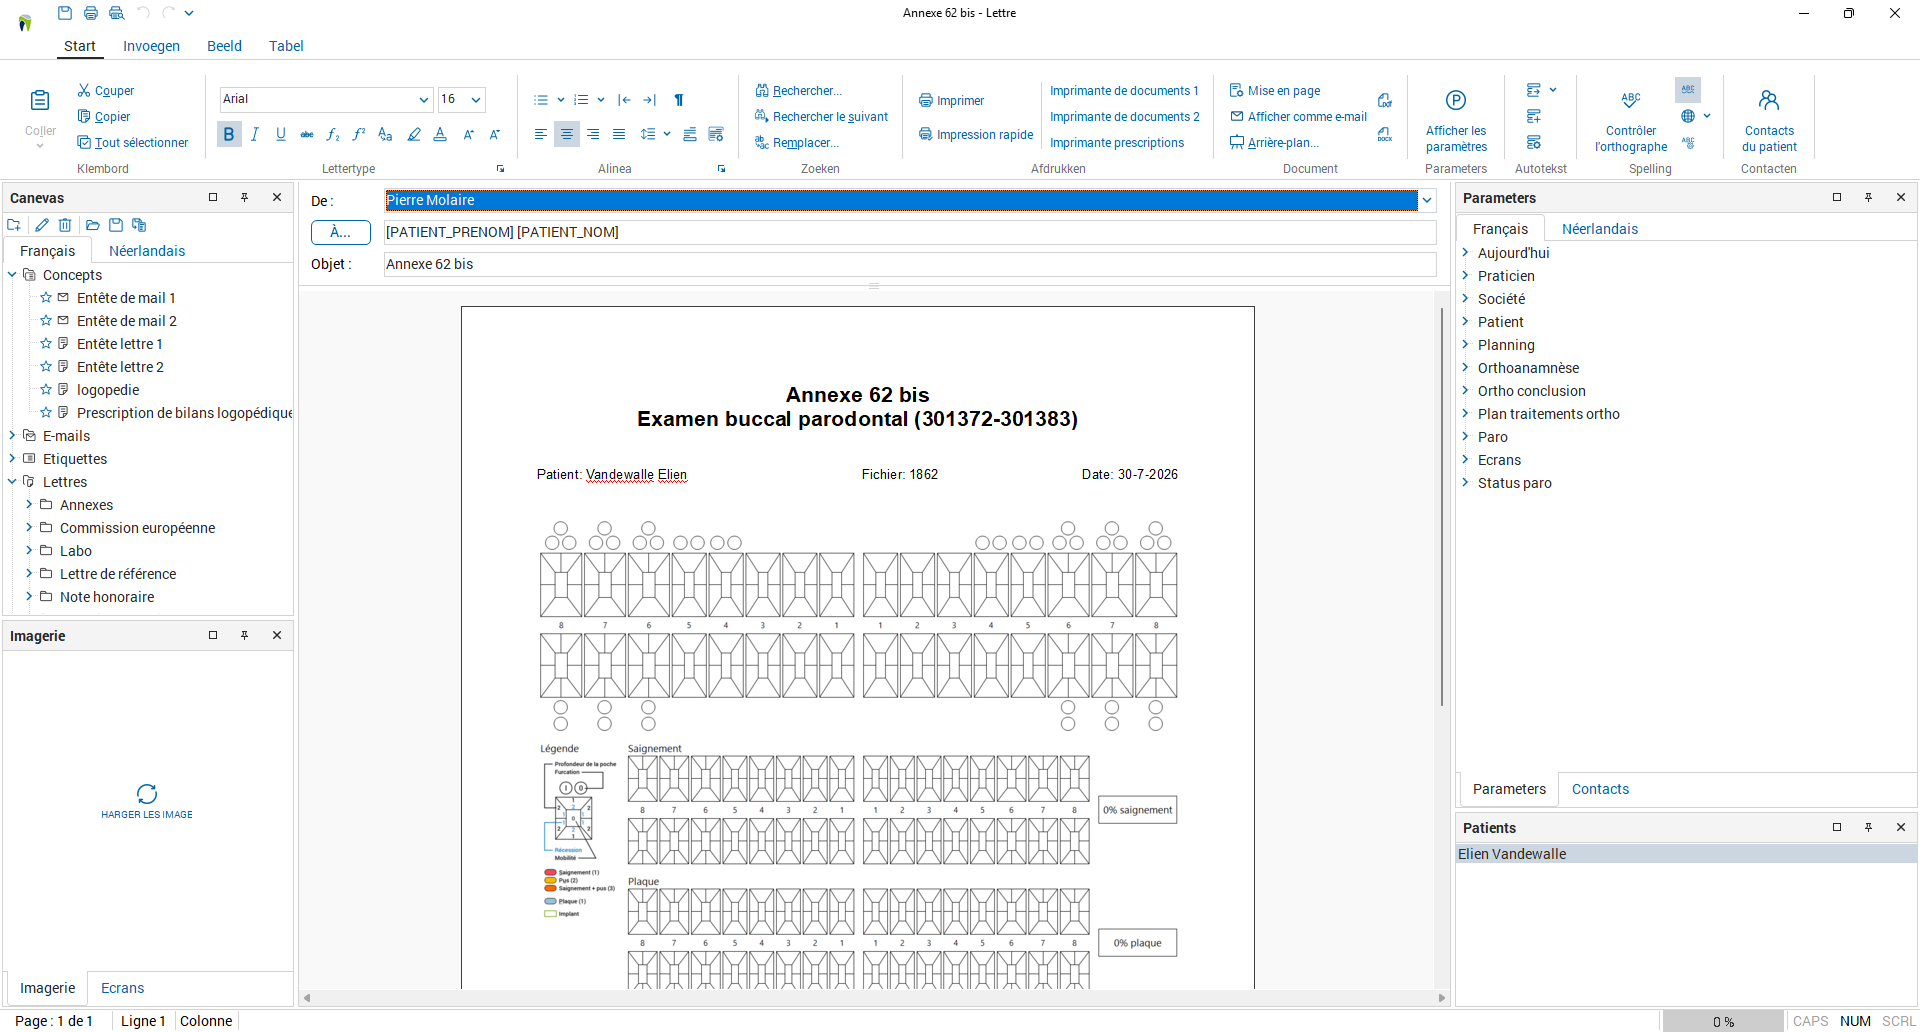
Task: Click Rechercher le suivant
Action: 821,116
